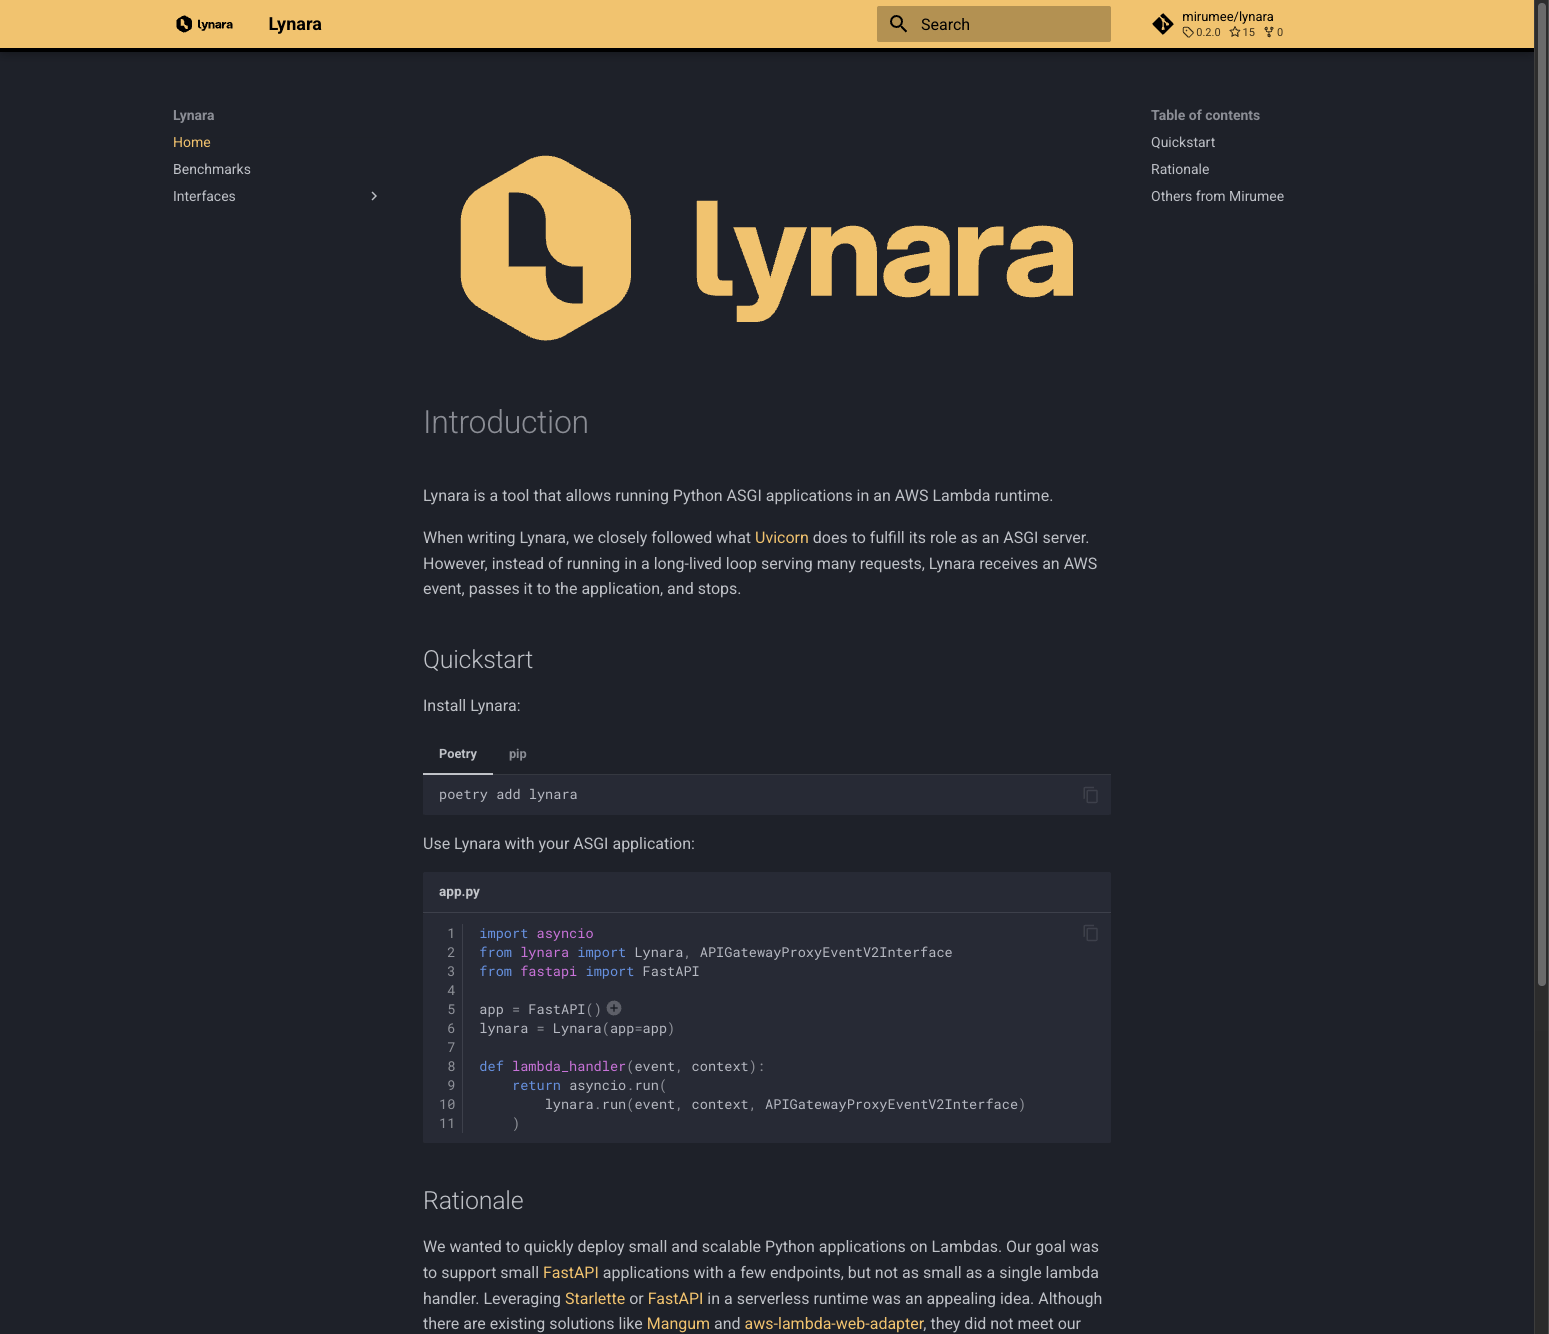Follow the first FastAPI link in Rationale
The width and height of the screenshot is (1549, 1334).
coord(571,1273)
